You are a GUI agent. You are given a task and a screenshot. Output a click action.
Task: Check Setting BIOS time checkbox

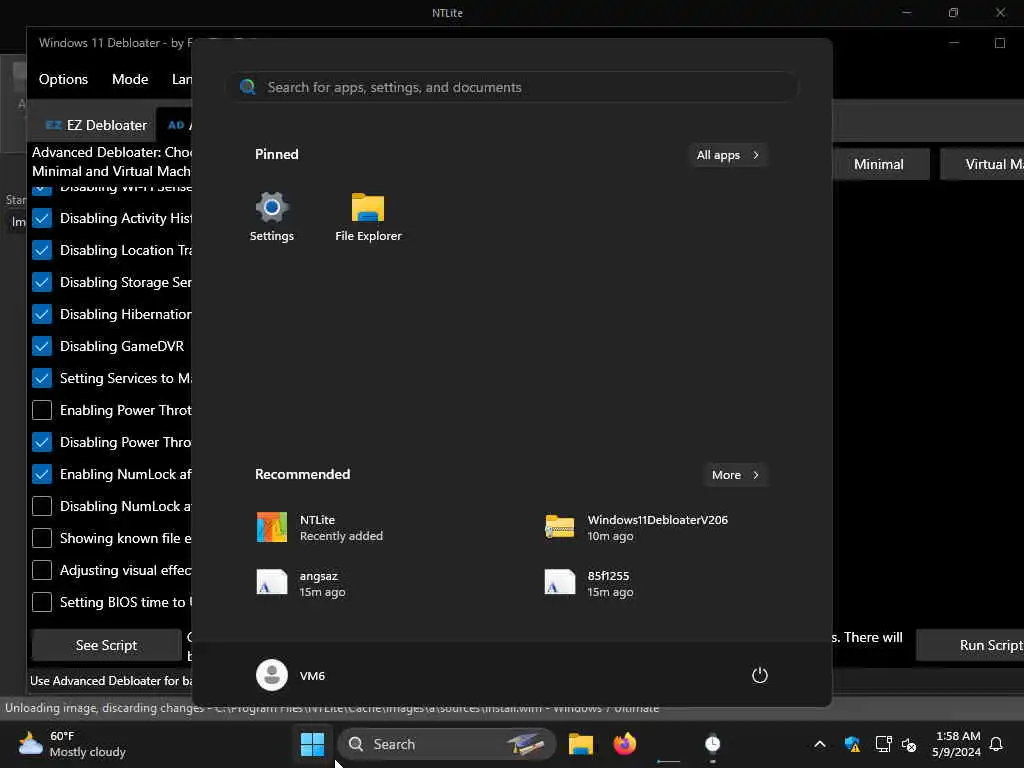42,602
